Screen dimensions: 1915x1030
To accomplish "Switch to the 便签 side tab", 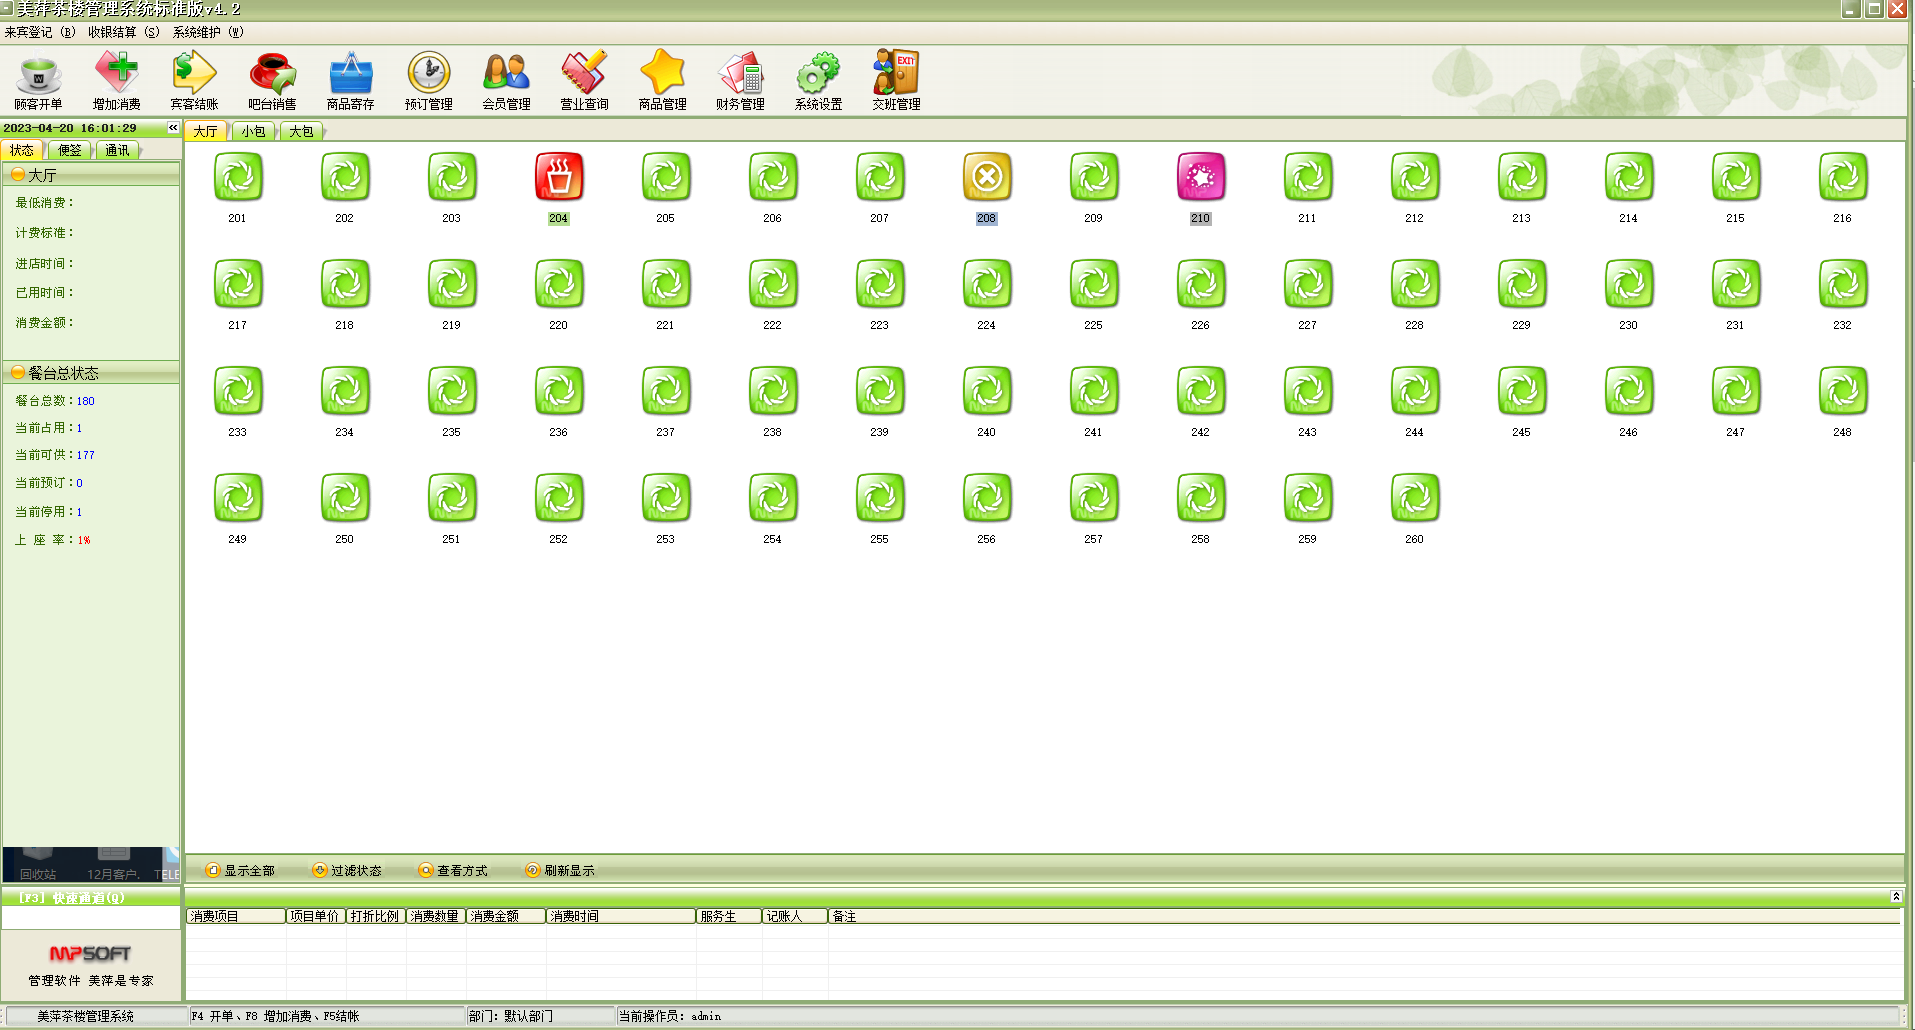I will click(70, 150).
